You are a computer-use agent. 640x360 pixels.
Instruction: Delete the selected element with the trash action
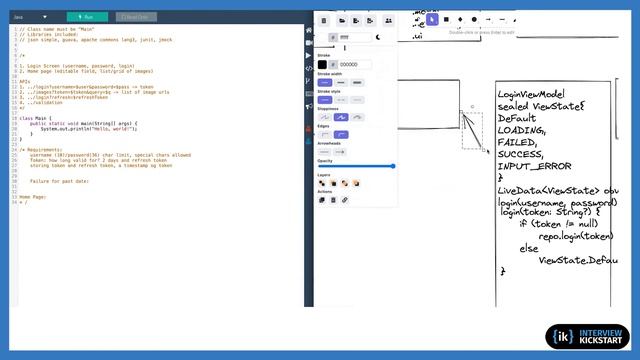click(333, 200)
